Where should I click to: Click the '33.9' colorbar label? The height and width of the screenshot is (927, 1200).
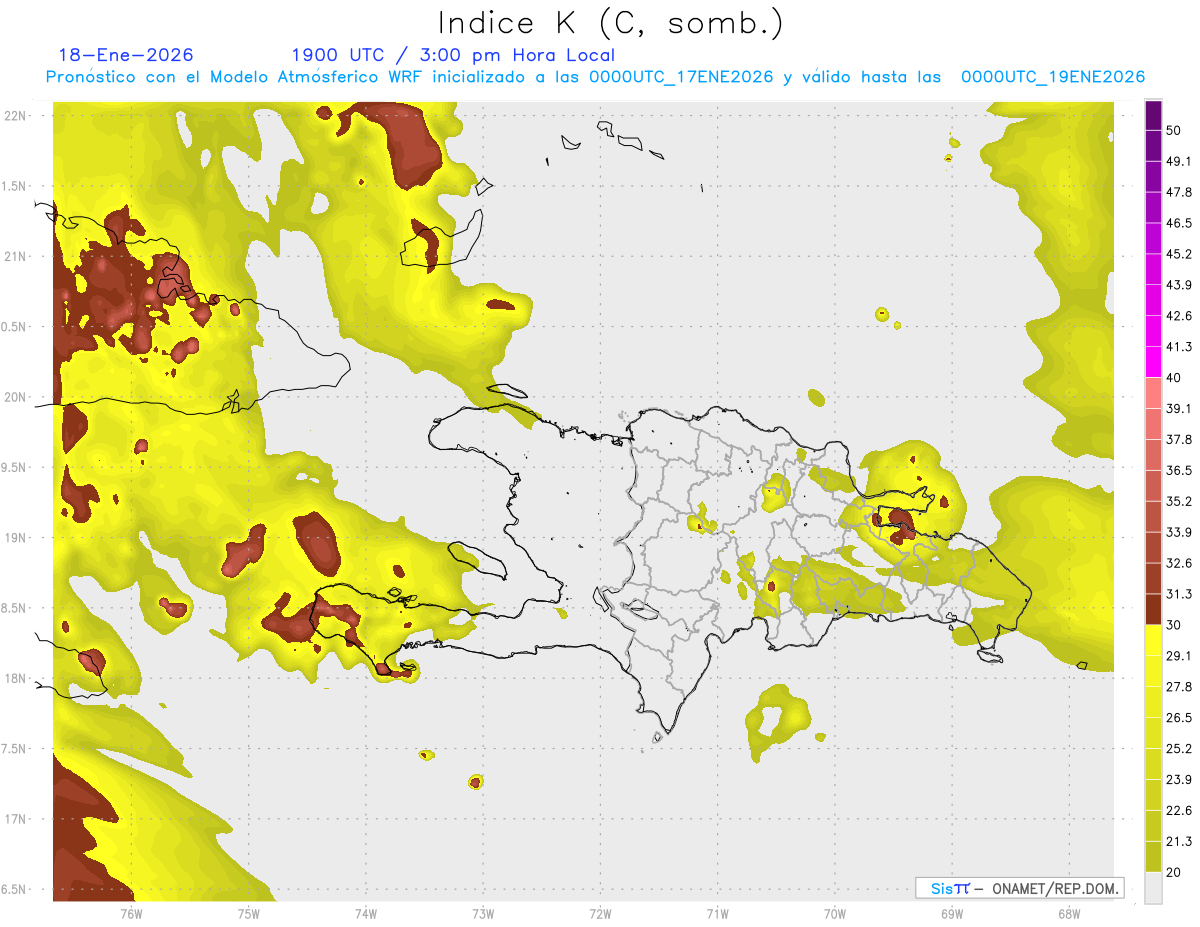(1179, 532)
